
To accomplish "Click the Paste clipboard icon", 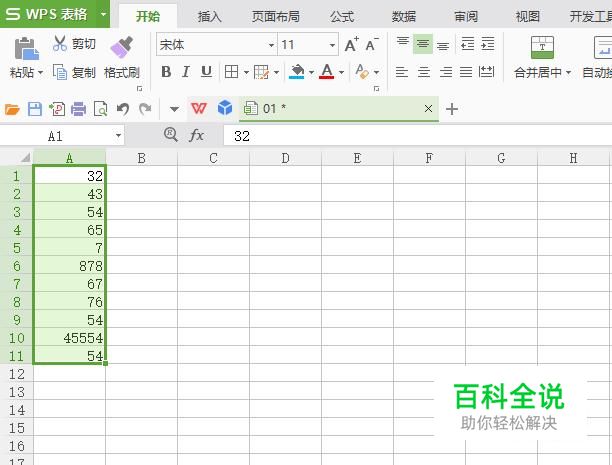I will tap(26, 48).
